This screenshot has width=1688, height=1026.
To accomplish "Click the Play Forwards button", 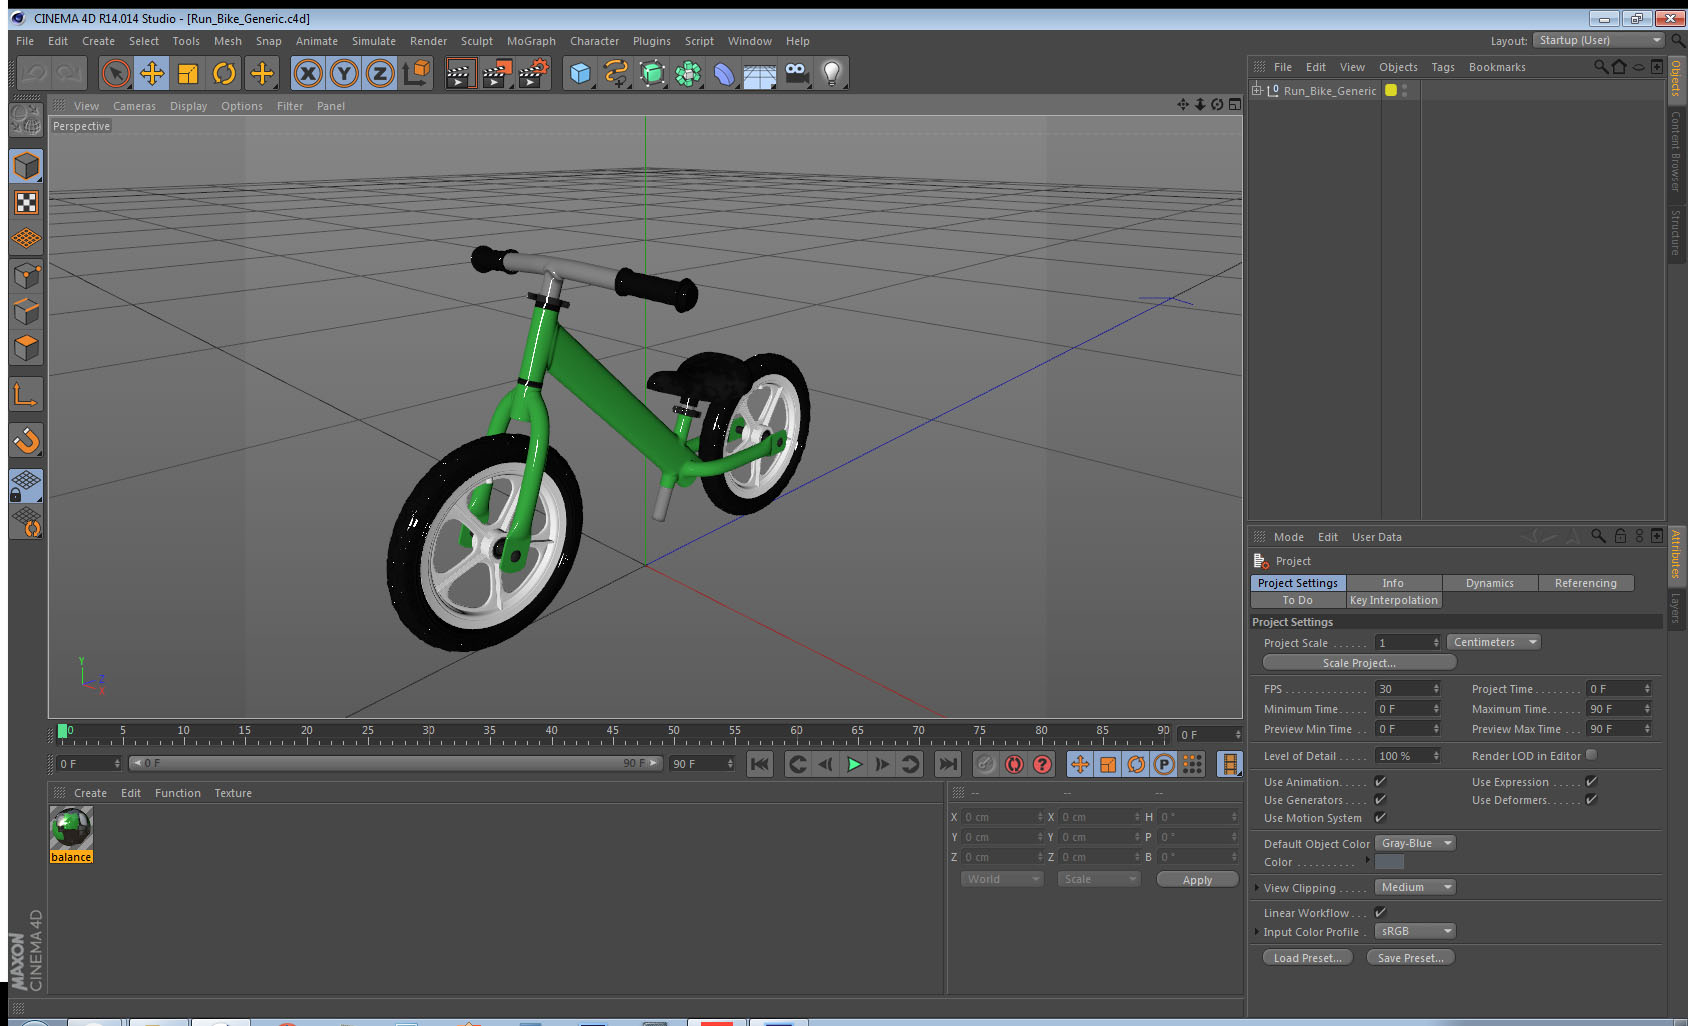I will tap(854, 764).
